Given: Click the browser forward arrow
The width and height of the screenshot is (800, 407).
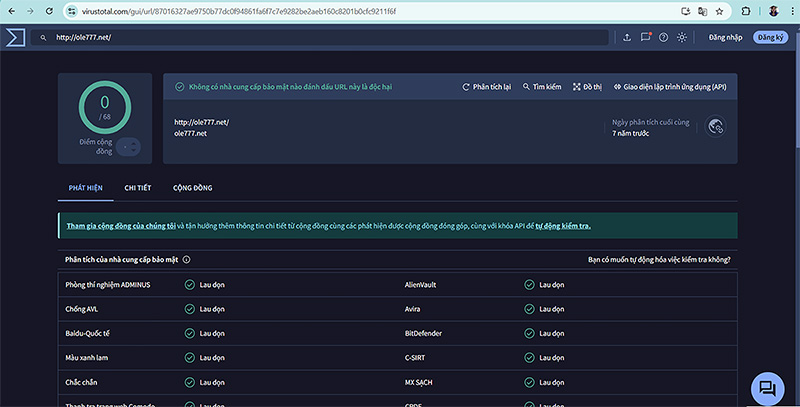Looking at the screenshot, I should [x=31, y=11].
